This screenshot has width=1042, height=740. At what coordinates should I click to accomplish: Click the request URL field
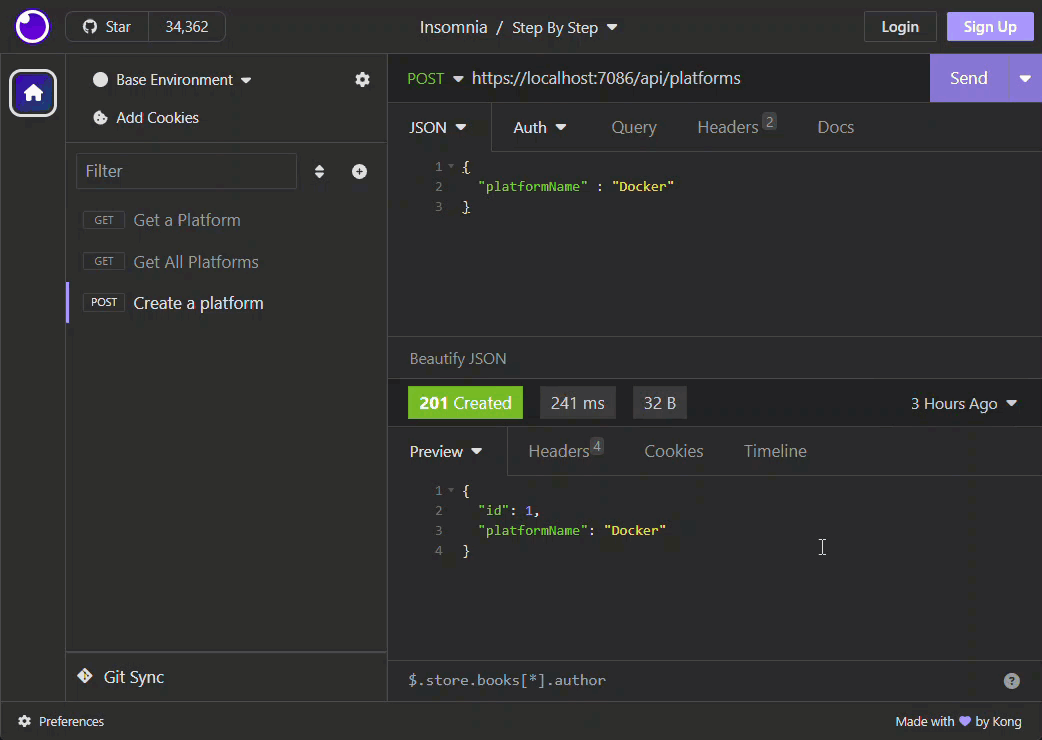pos(698,78)
